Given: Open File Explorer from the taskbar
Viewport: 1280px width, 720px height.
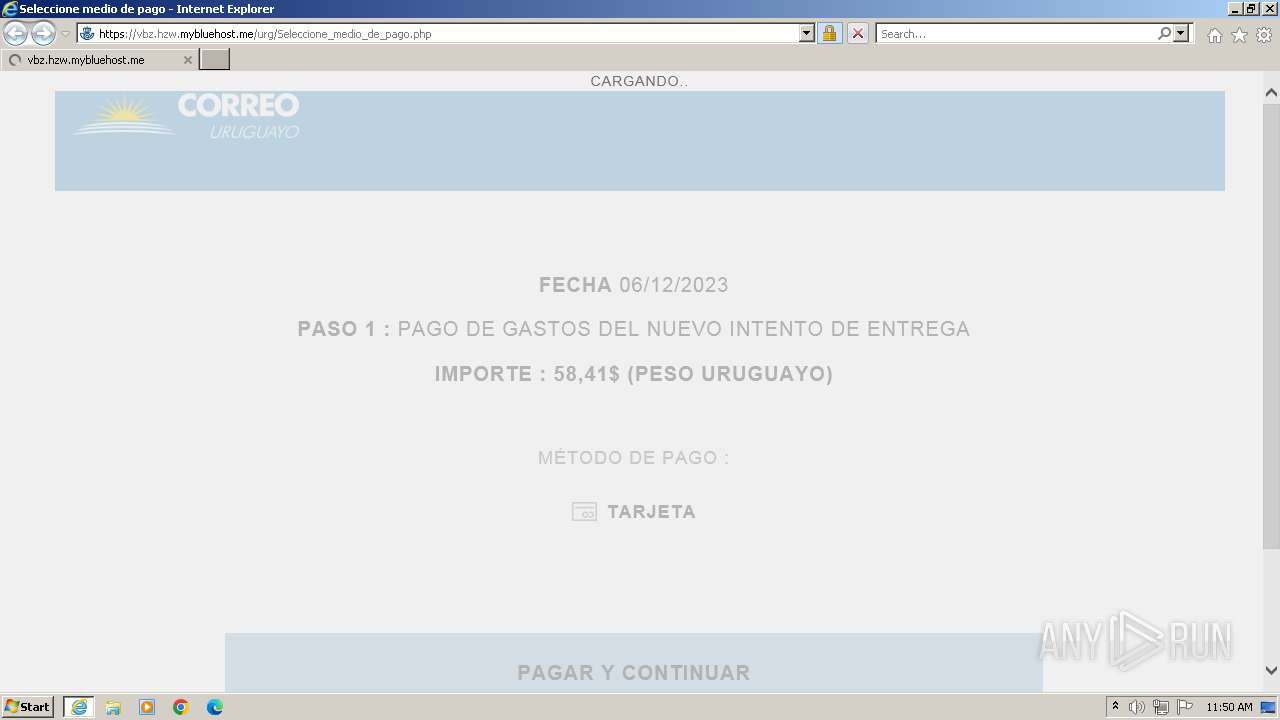Looking at the screenshot, I should pos(113,707).
